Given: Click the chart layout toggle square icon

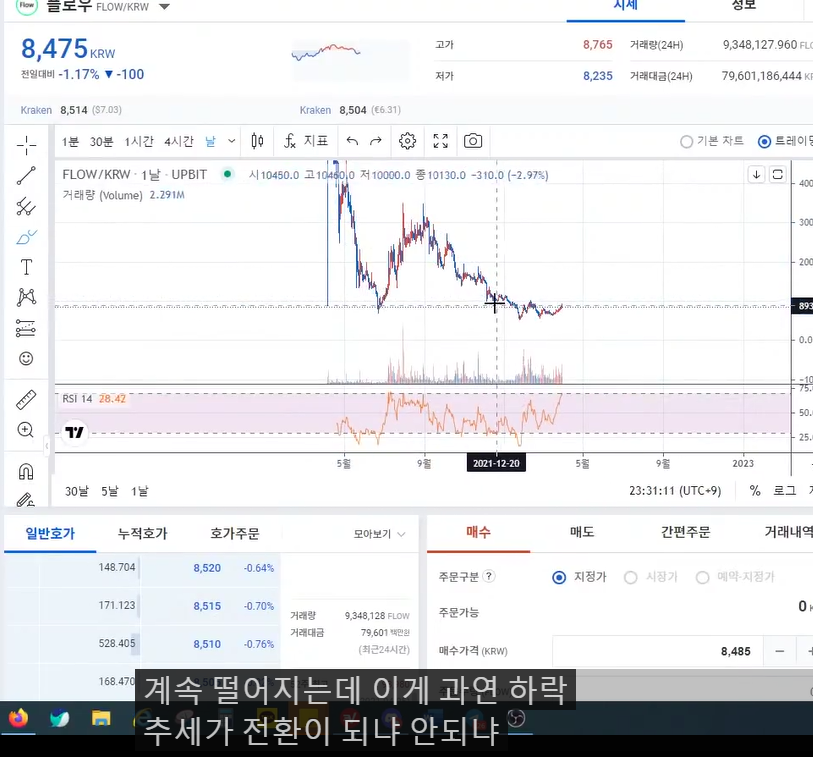Looking at the screenshot, I should point(777,175).
